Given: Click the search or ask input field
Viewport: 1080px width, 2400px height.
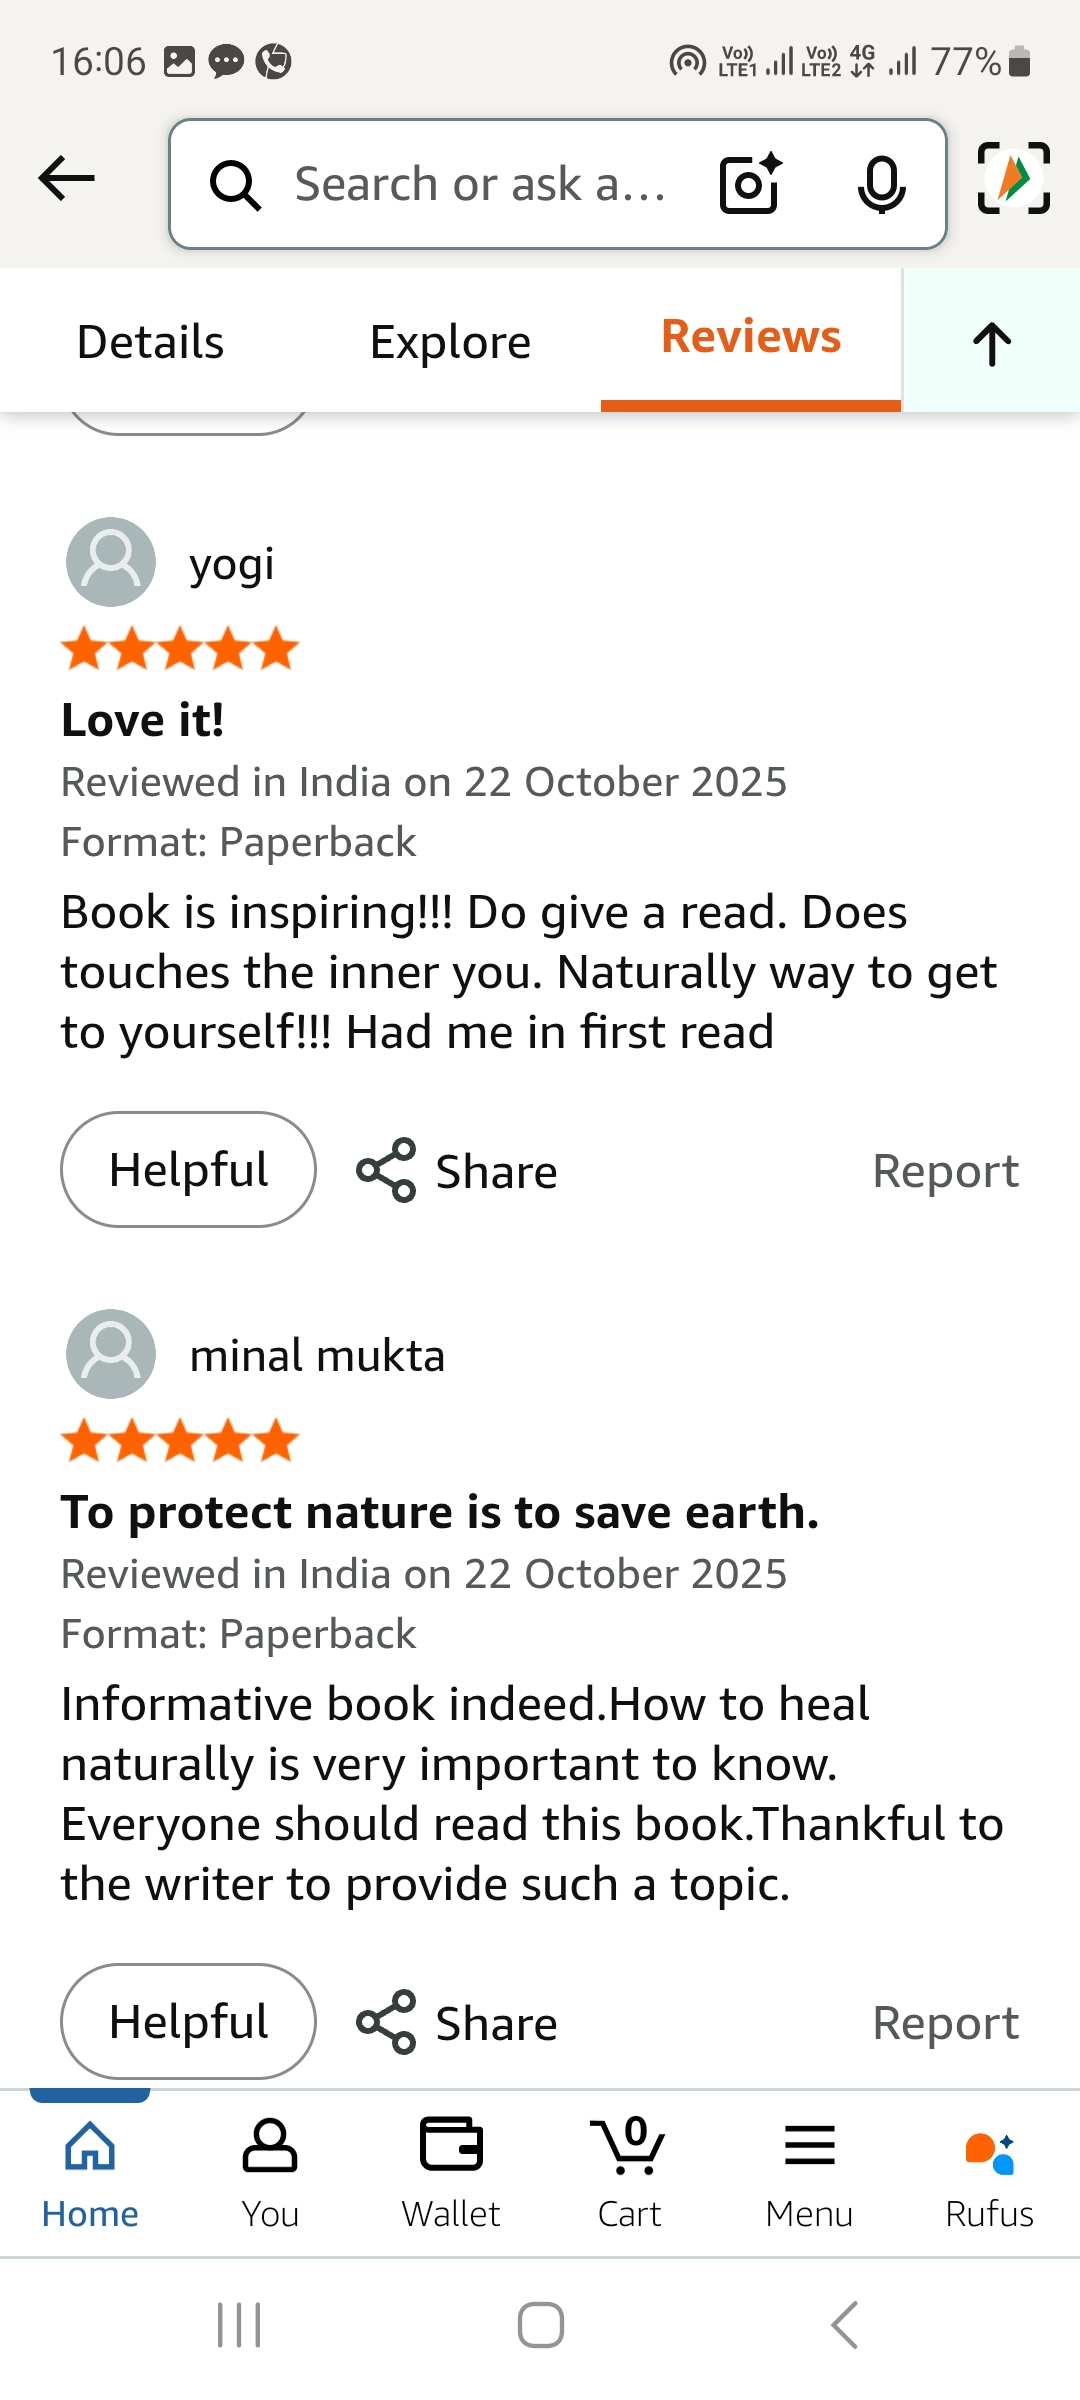Looking at the screenshot, I should point(481,184).
